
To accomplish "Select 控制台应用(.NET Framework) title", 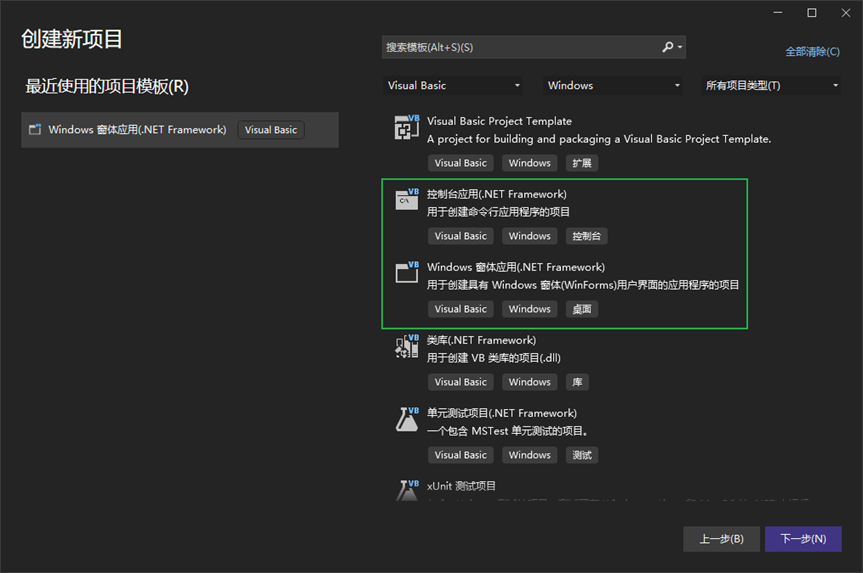I will click(496, 194).
